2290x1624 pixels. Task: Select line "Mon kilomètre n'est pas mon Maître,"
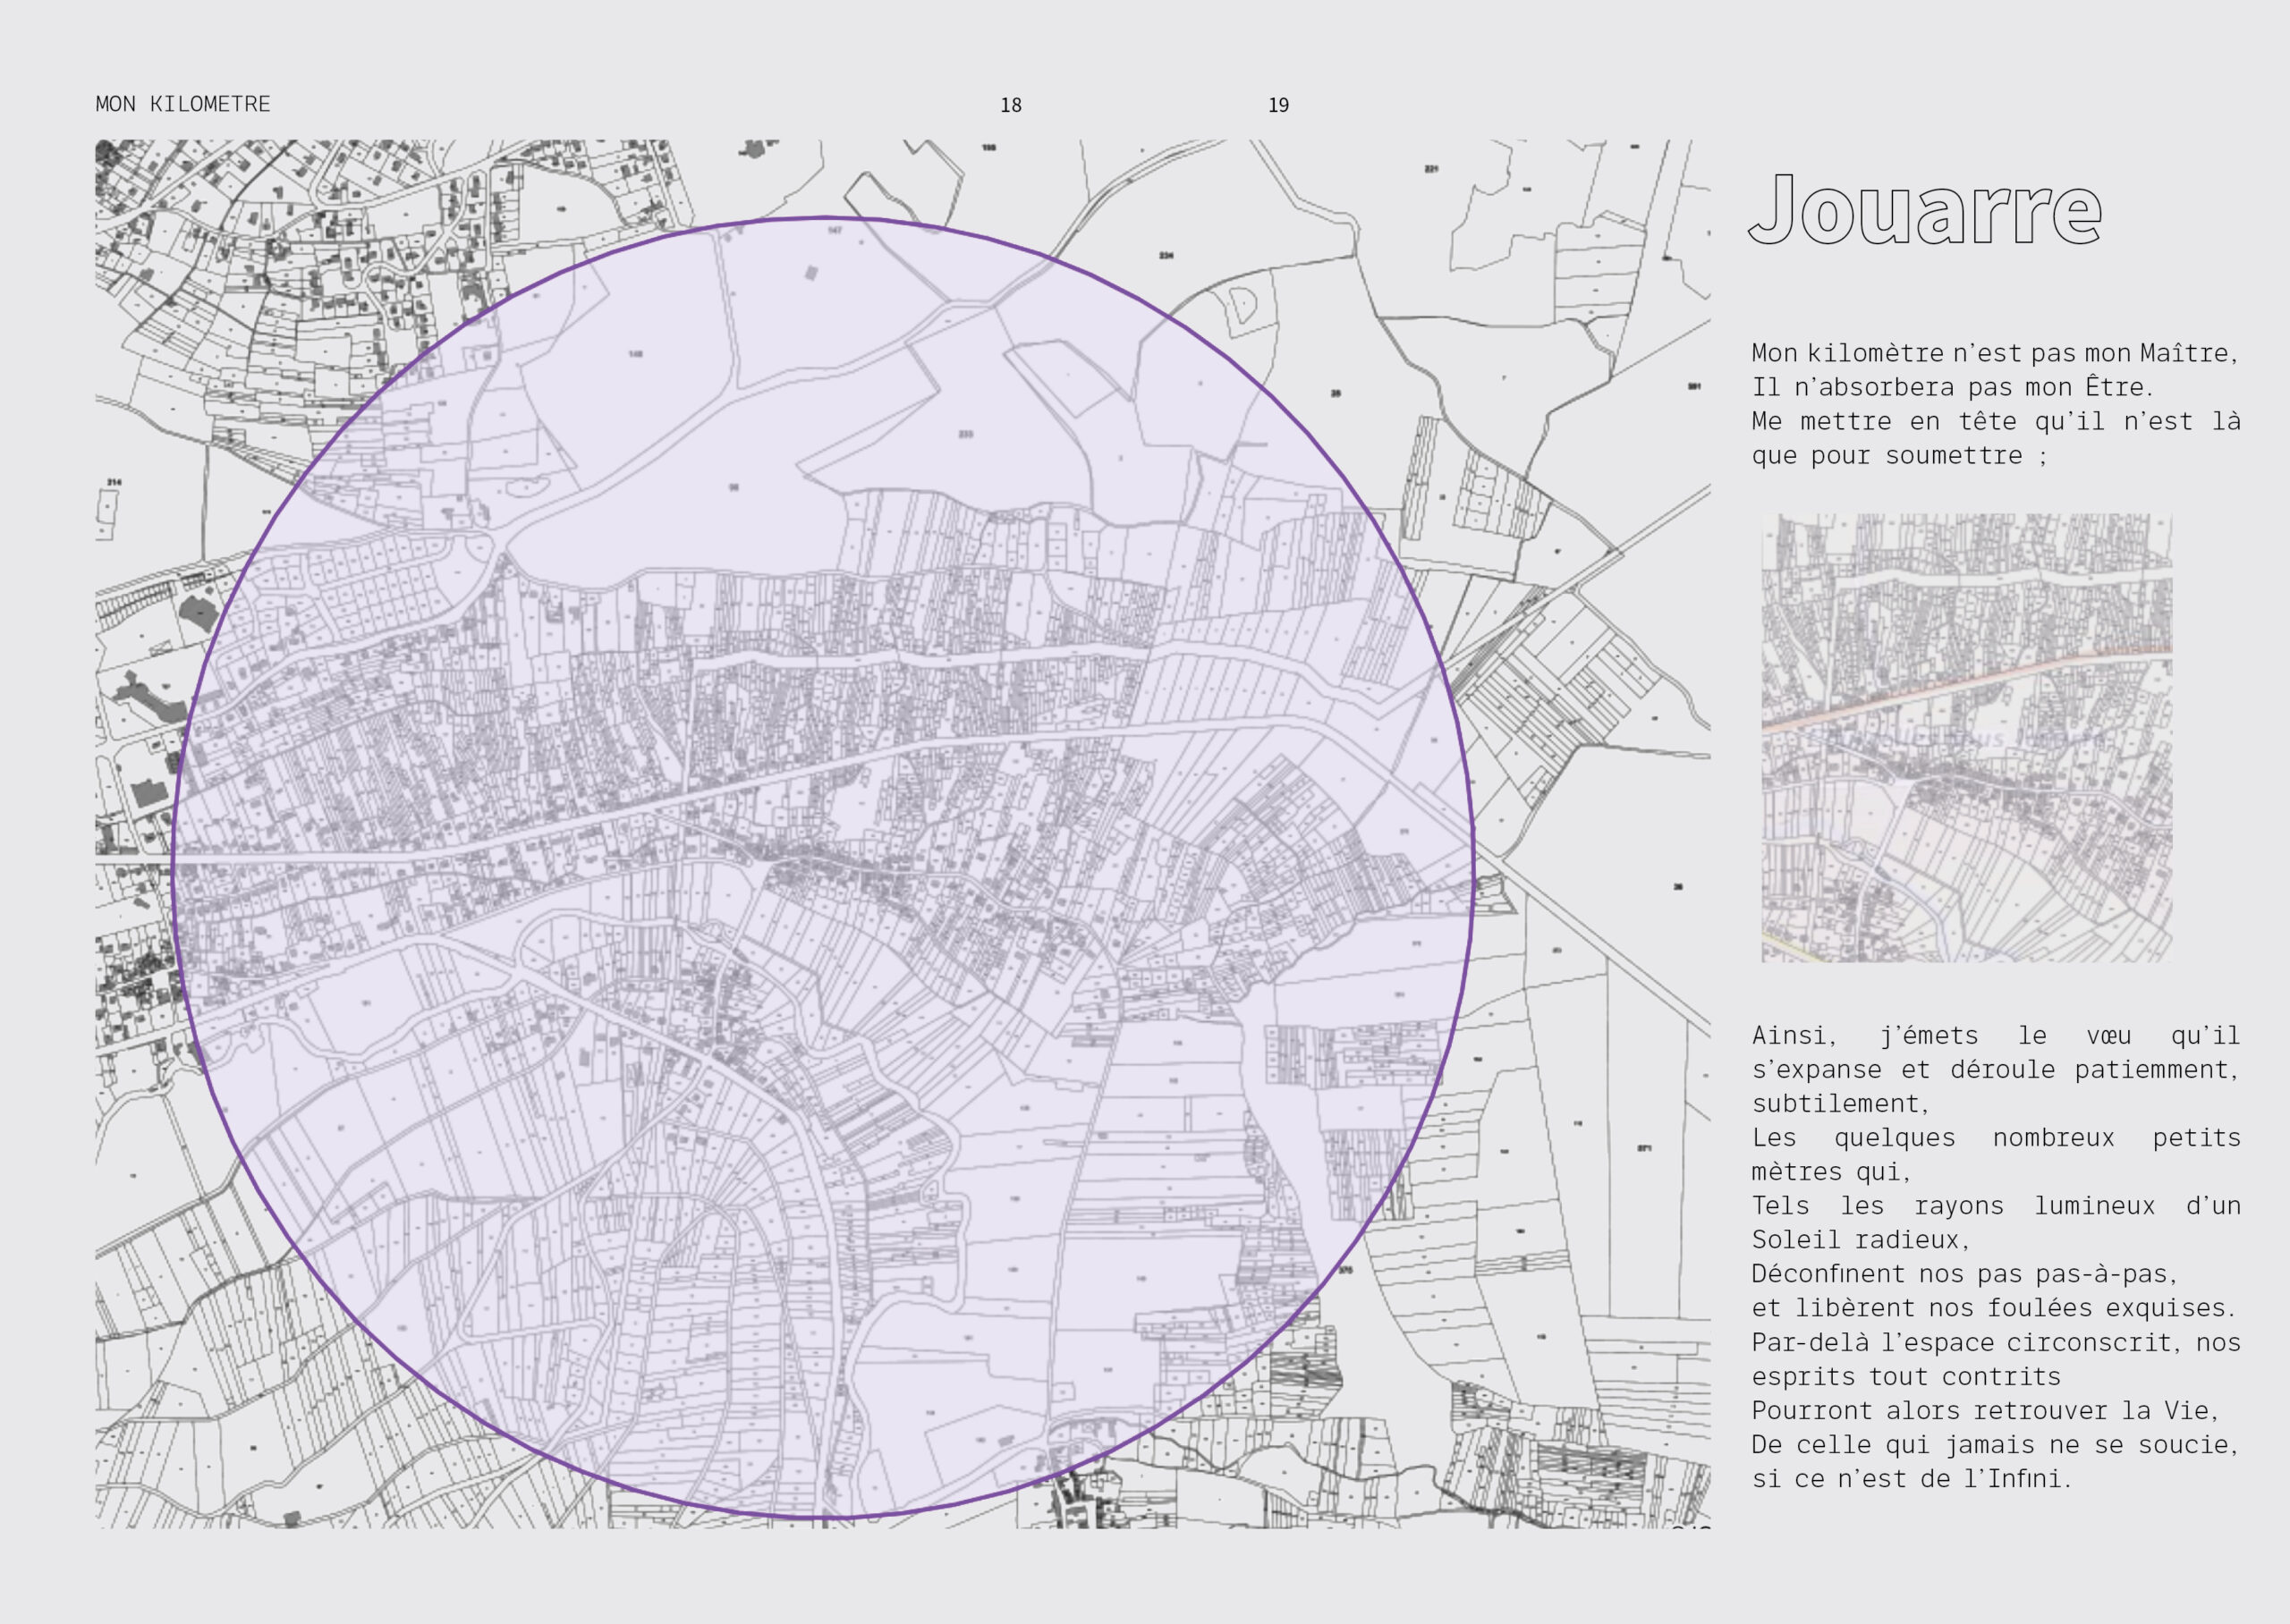point(1995,354)
